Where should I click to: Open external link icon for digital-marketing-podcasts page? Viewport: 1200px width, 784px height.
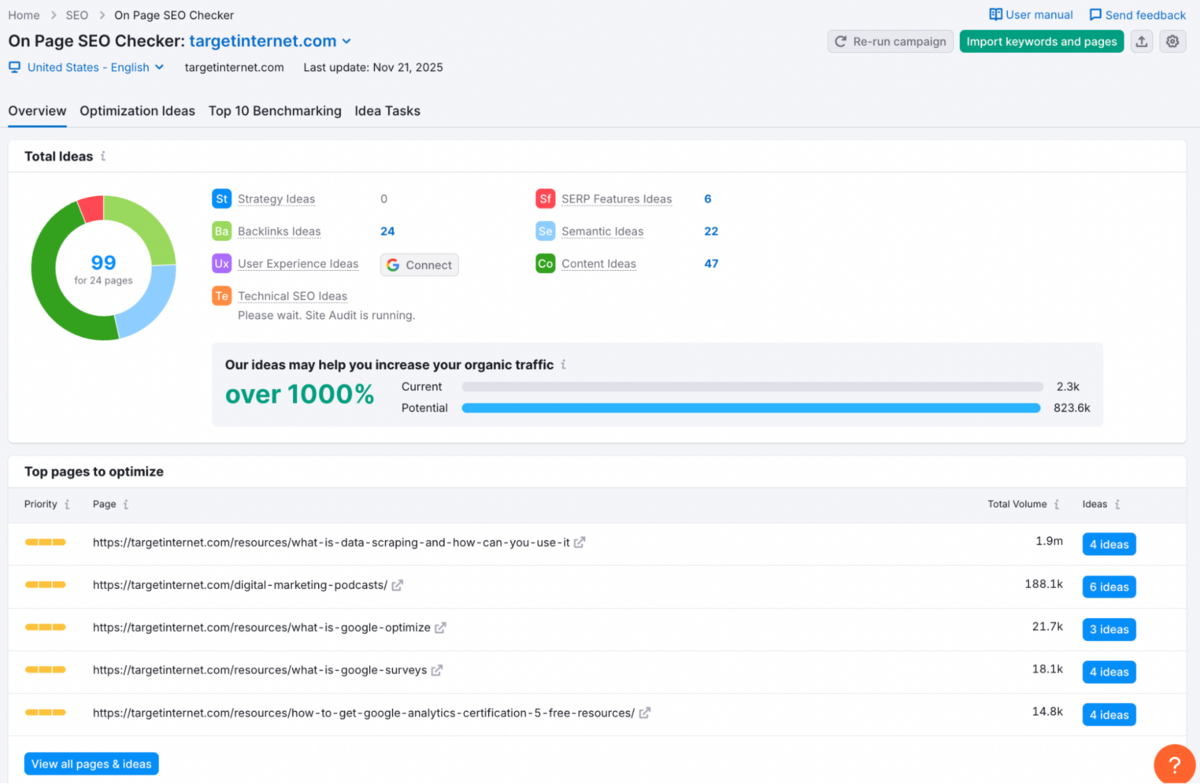(x=398, y=585)
